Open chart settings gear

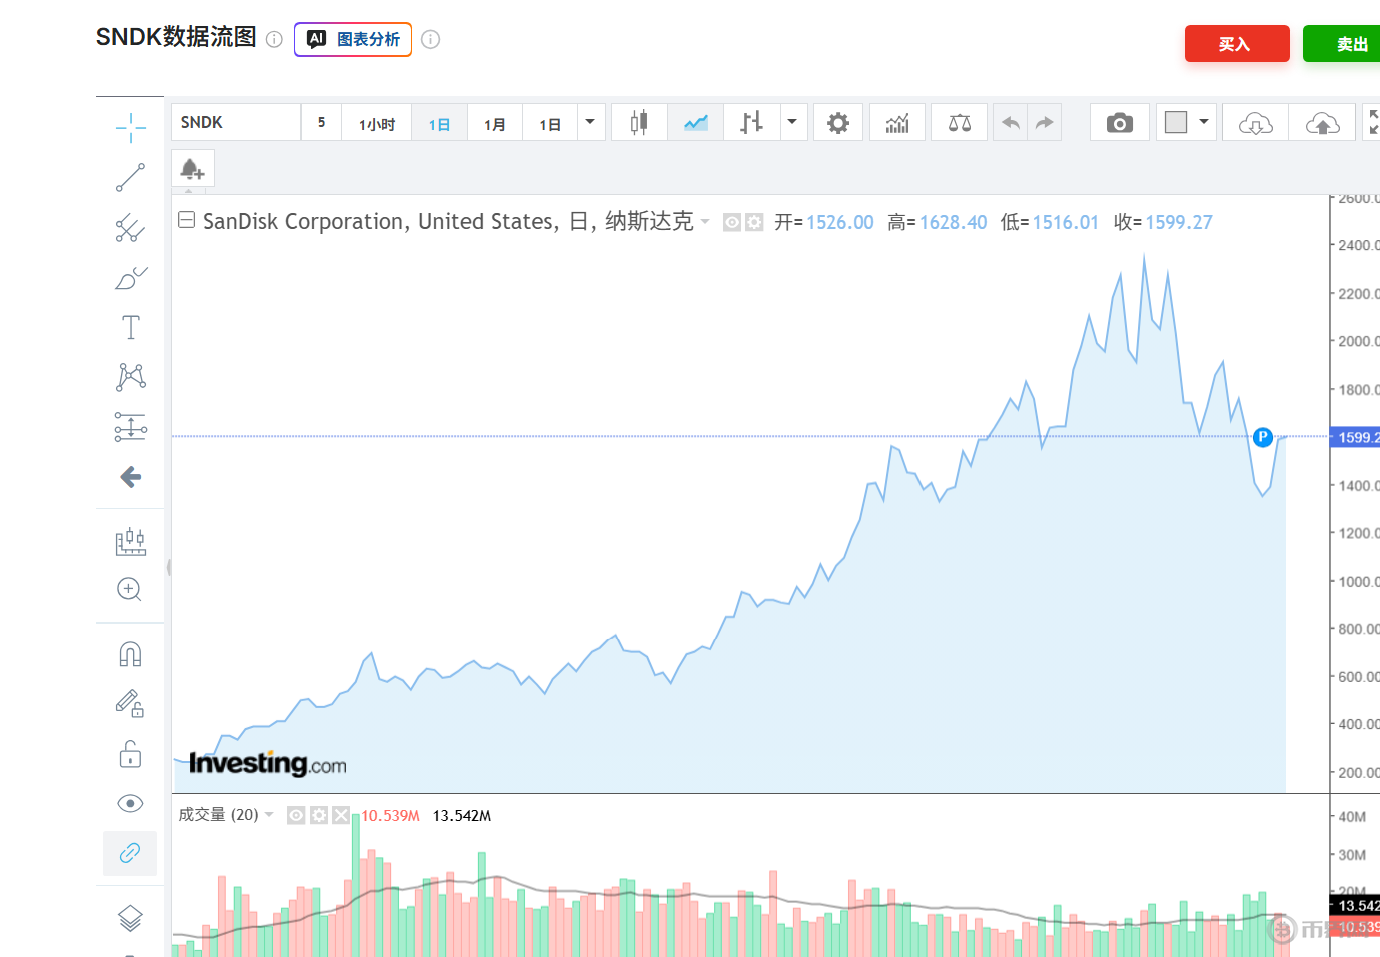point(838,122)
